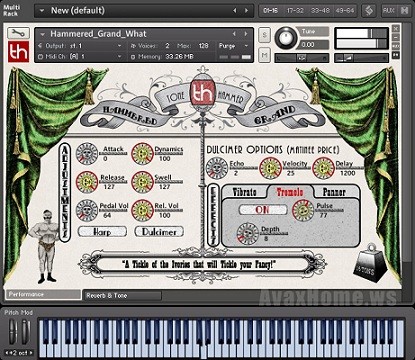This screenshot has width=415, height=360.
Task: Adjust the Tune knob
Action: coord(286,38)
